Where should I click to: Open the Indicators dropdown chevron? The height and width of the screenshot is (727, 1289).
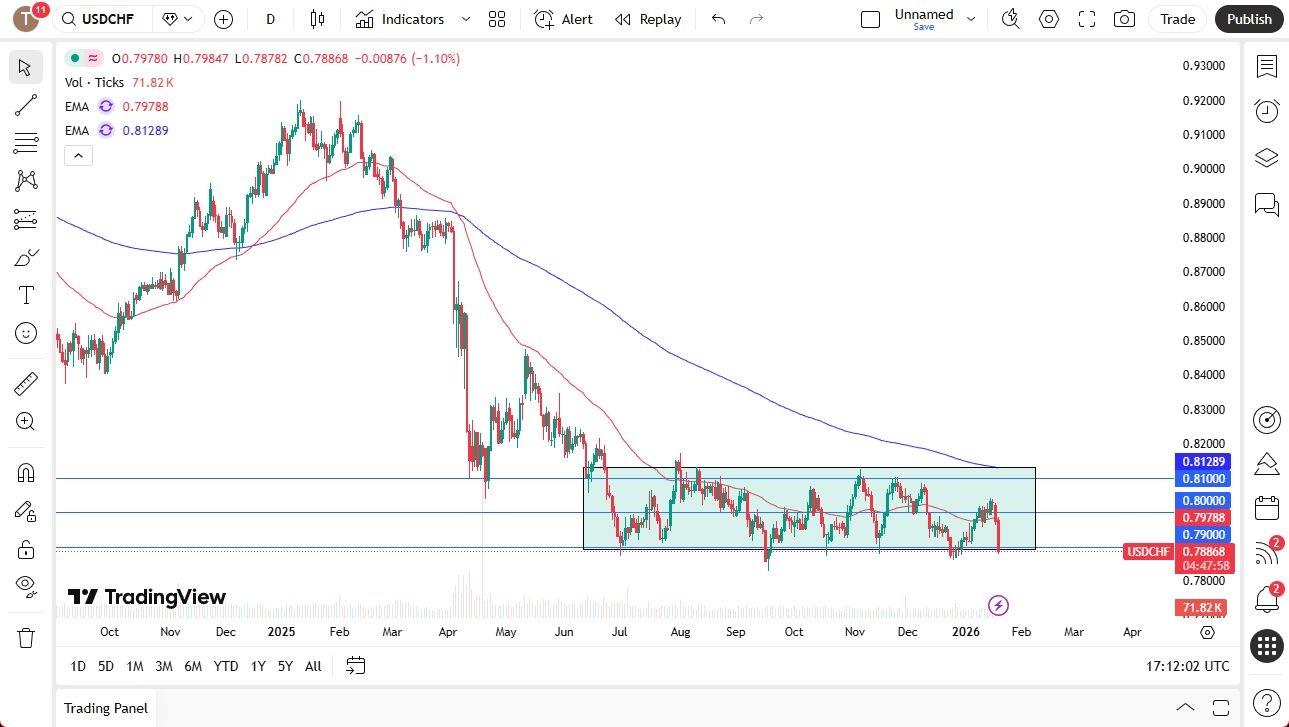coord(464,19)
